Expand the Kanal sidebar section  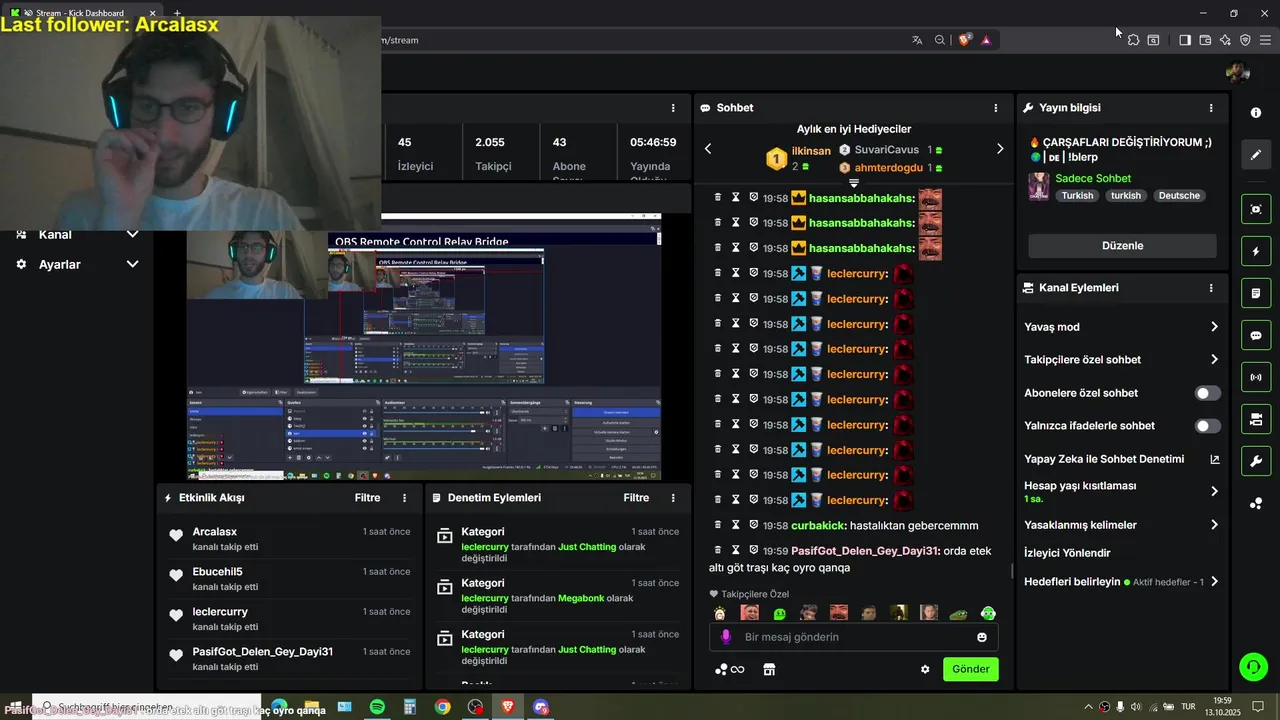[132, 234]
